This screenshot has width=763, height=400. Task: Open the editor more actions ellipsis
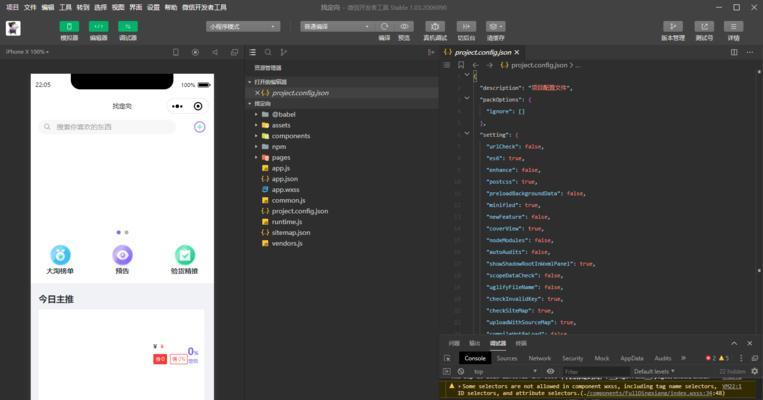click(x=749, y=52)
